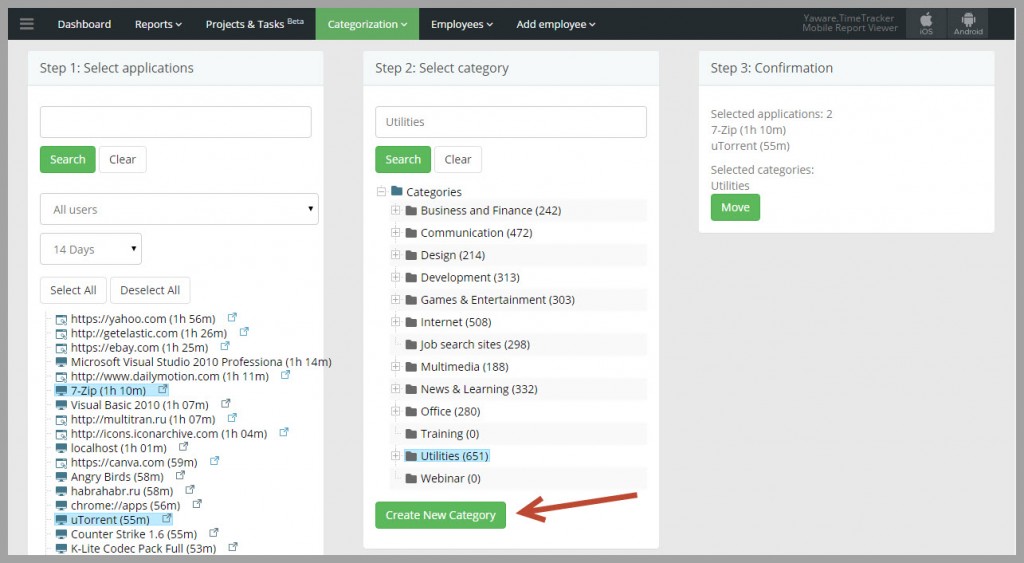Open uTorrent external link icon

click(167, 519)
